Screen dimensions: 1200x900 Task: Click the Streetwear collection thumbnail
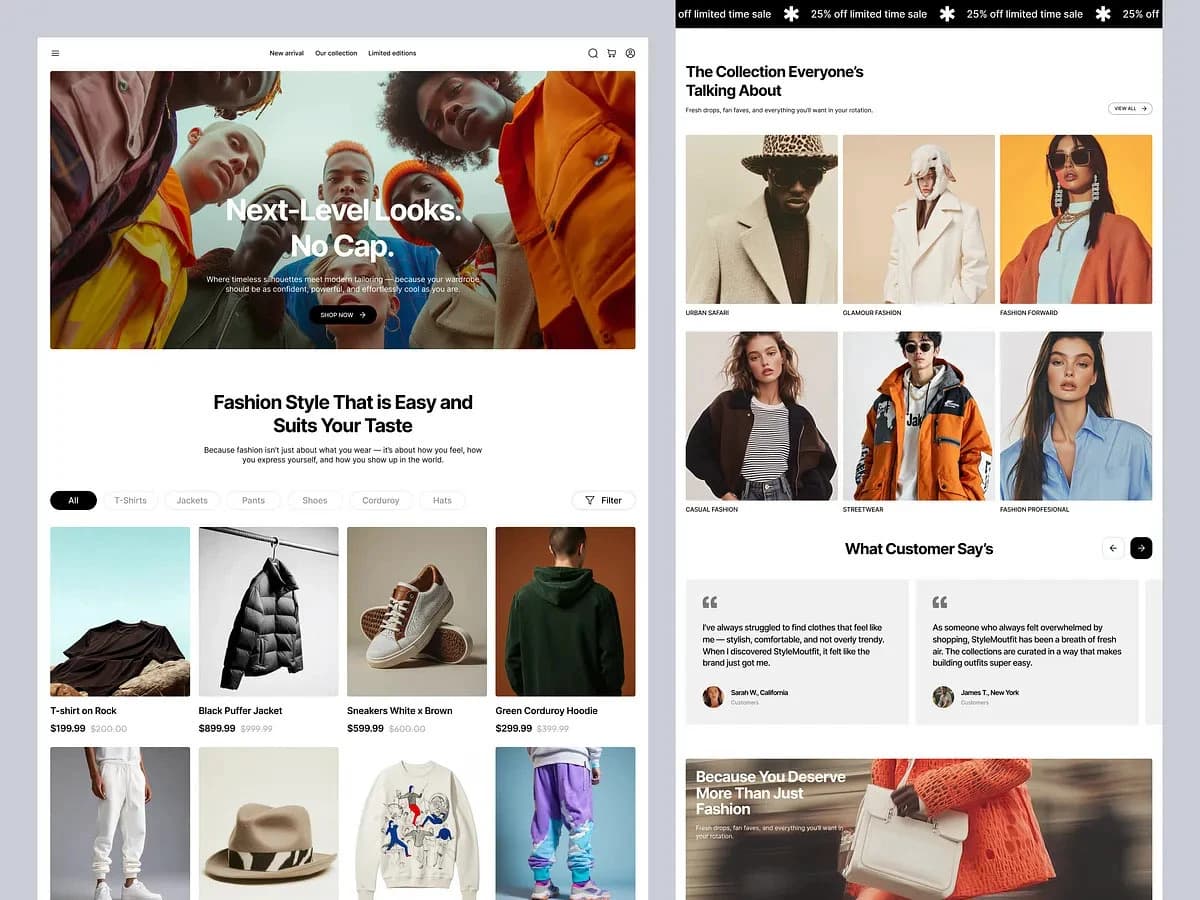coord(918,415)
